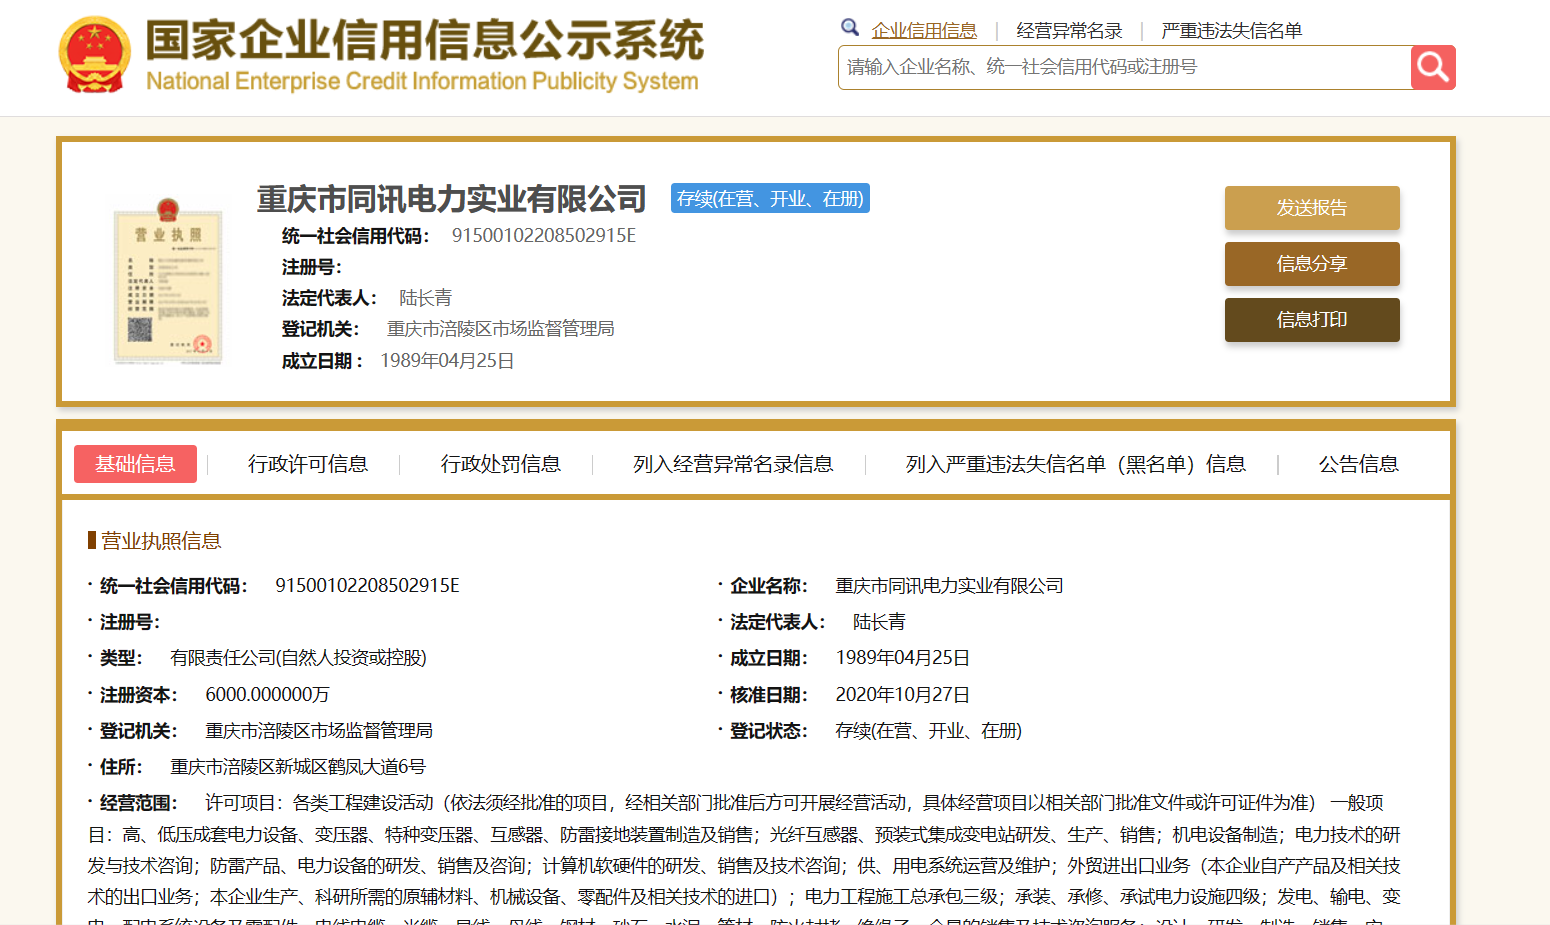Screen dimensions: 1550x925
Task: Click the 发送报告 button
Action: click(1312, 208)
